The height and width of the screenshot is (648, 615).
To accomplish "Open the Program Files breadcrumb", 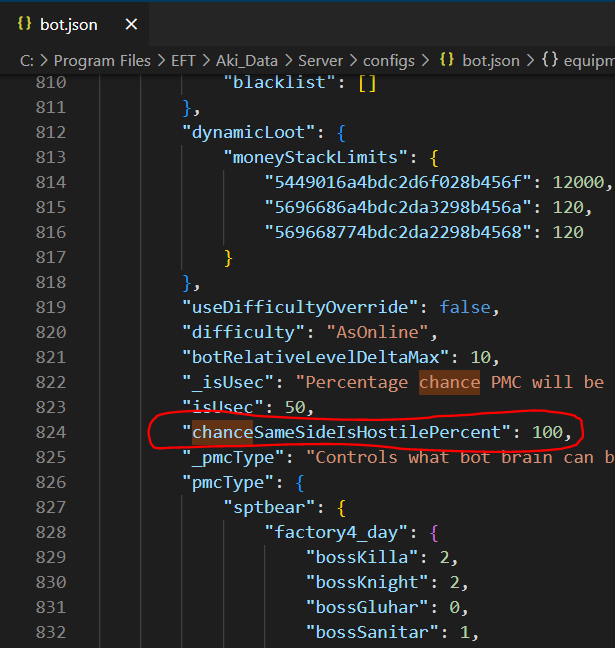I will click(104, 60).
